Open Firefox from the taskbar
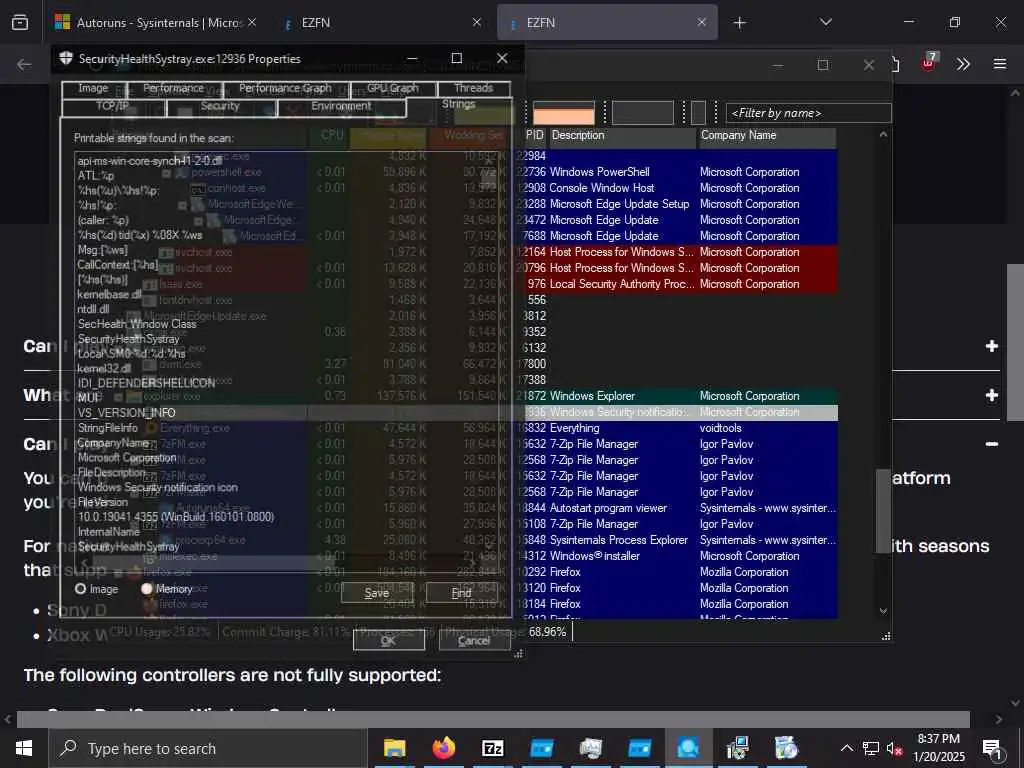 (x=443, y=748)
